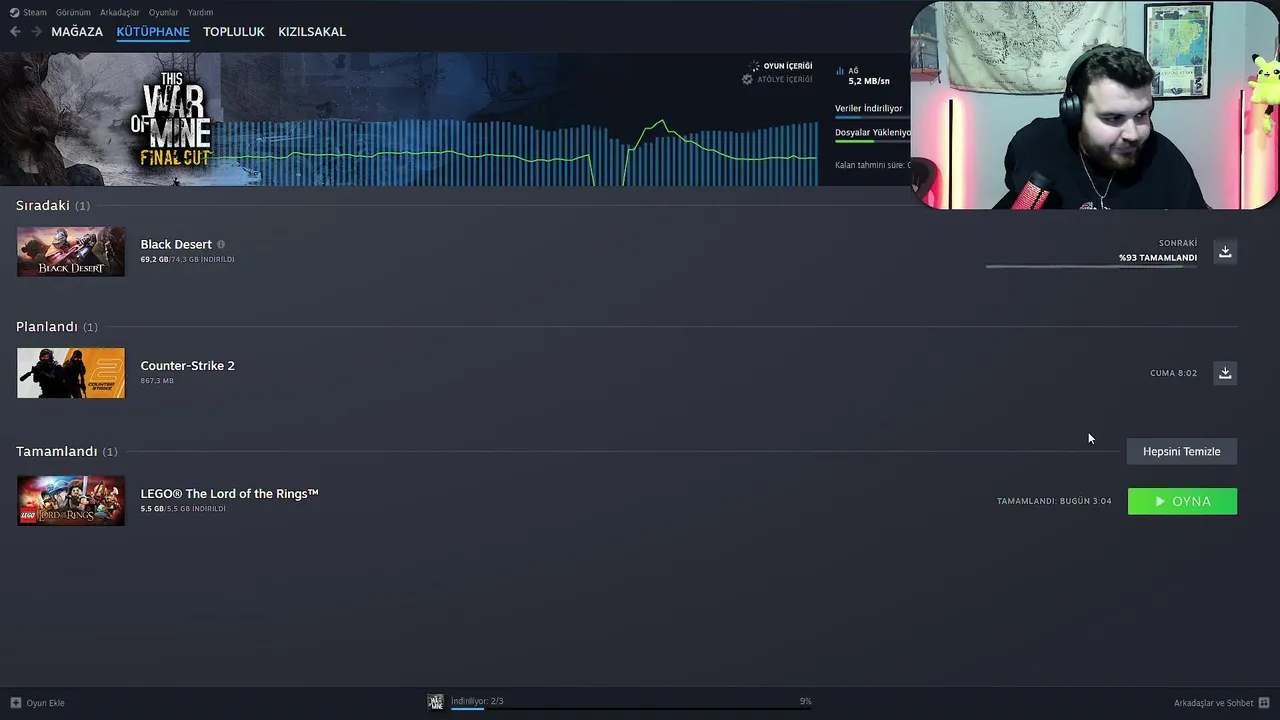
Task: Click the Counter-Strike 2 title
Action: [188, 365]
